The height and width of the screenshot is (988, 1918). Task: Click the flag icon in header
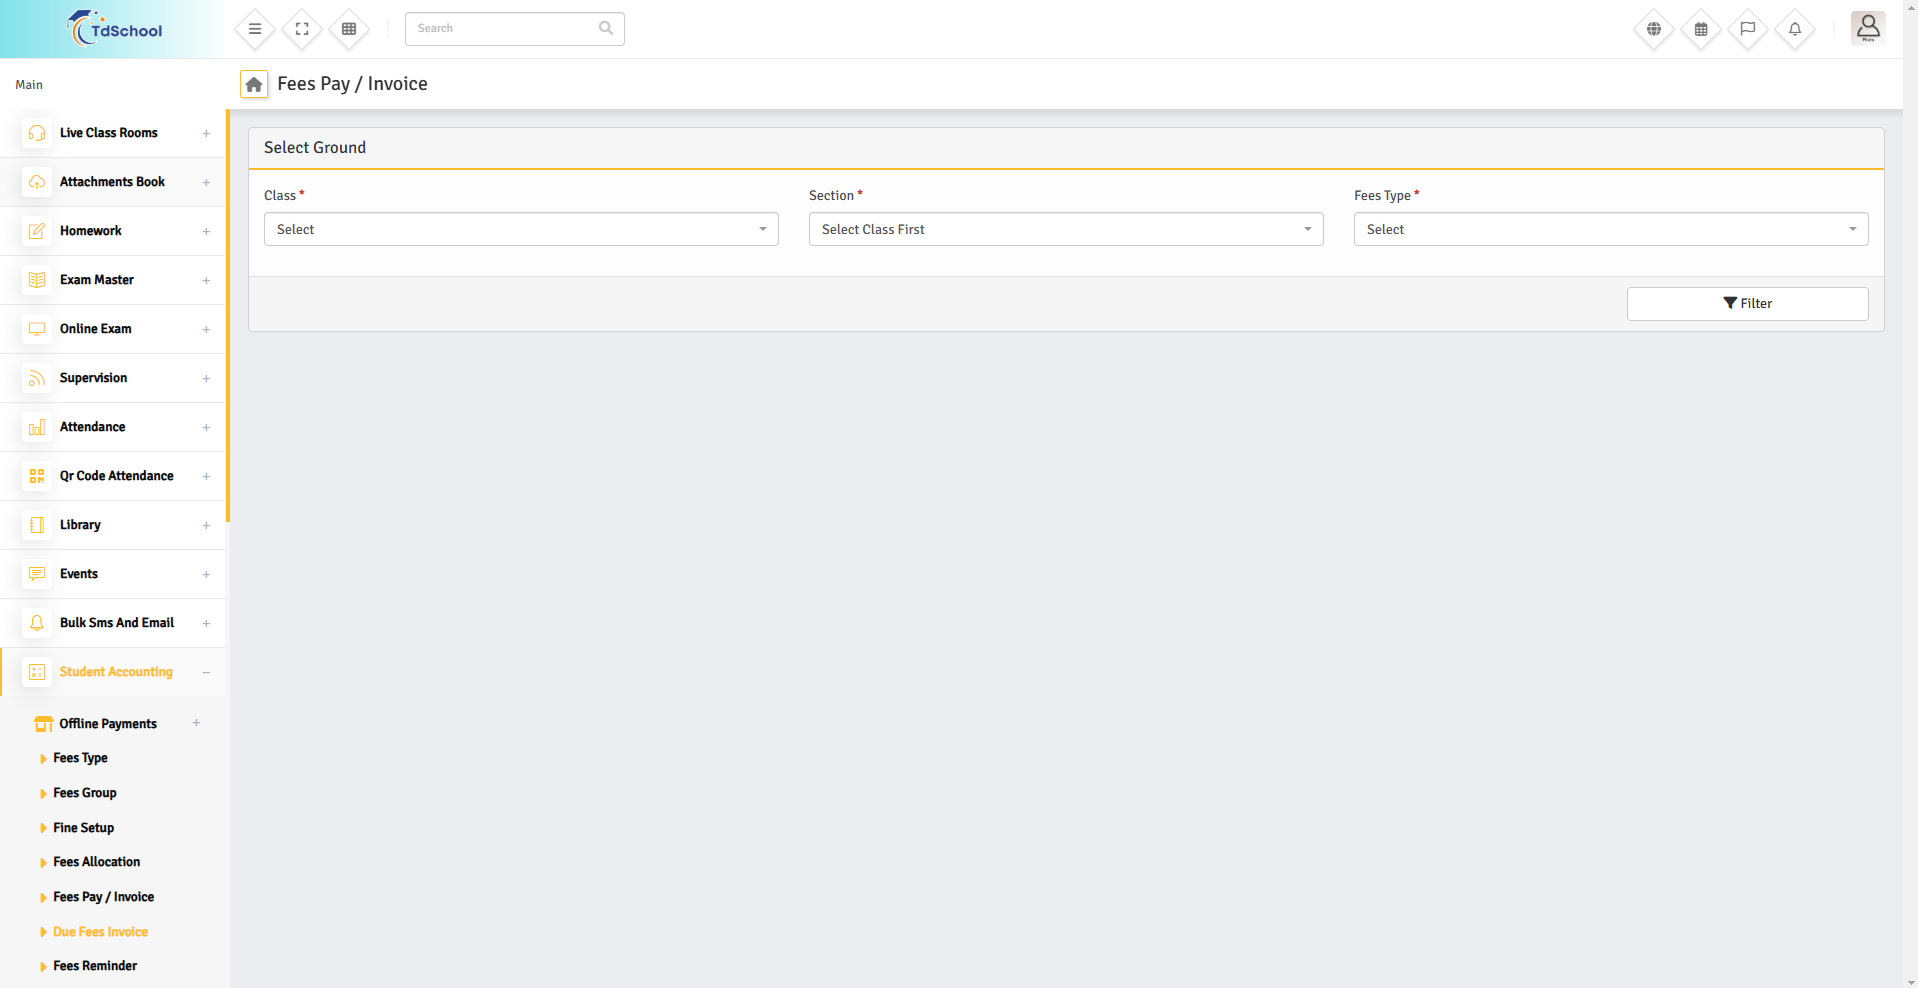click(x=1748, y=29)
